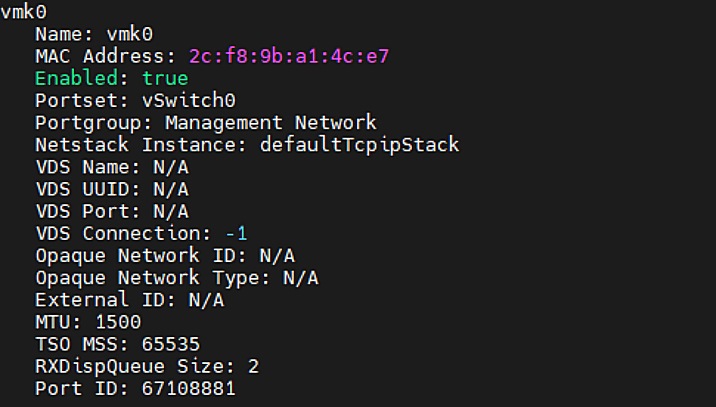Click the 'Management Network' Portgroup value

coord(271,122)
